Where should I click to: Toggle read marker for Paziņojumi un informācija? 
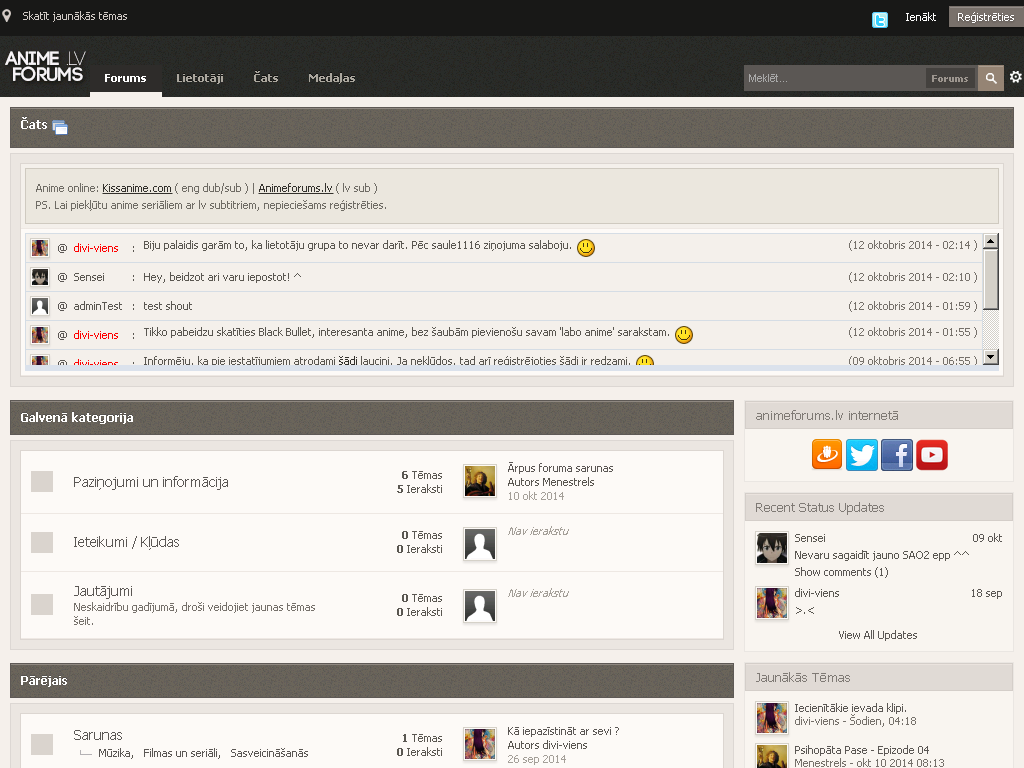(42, 482)
